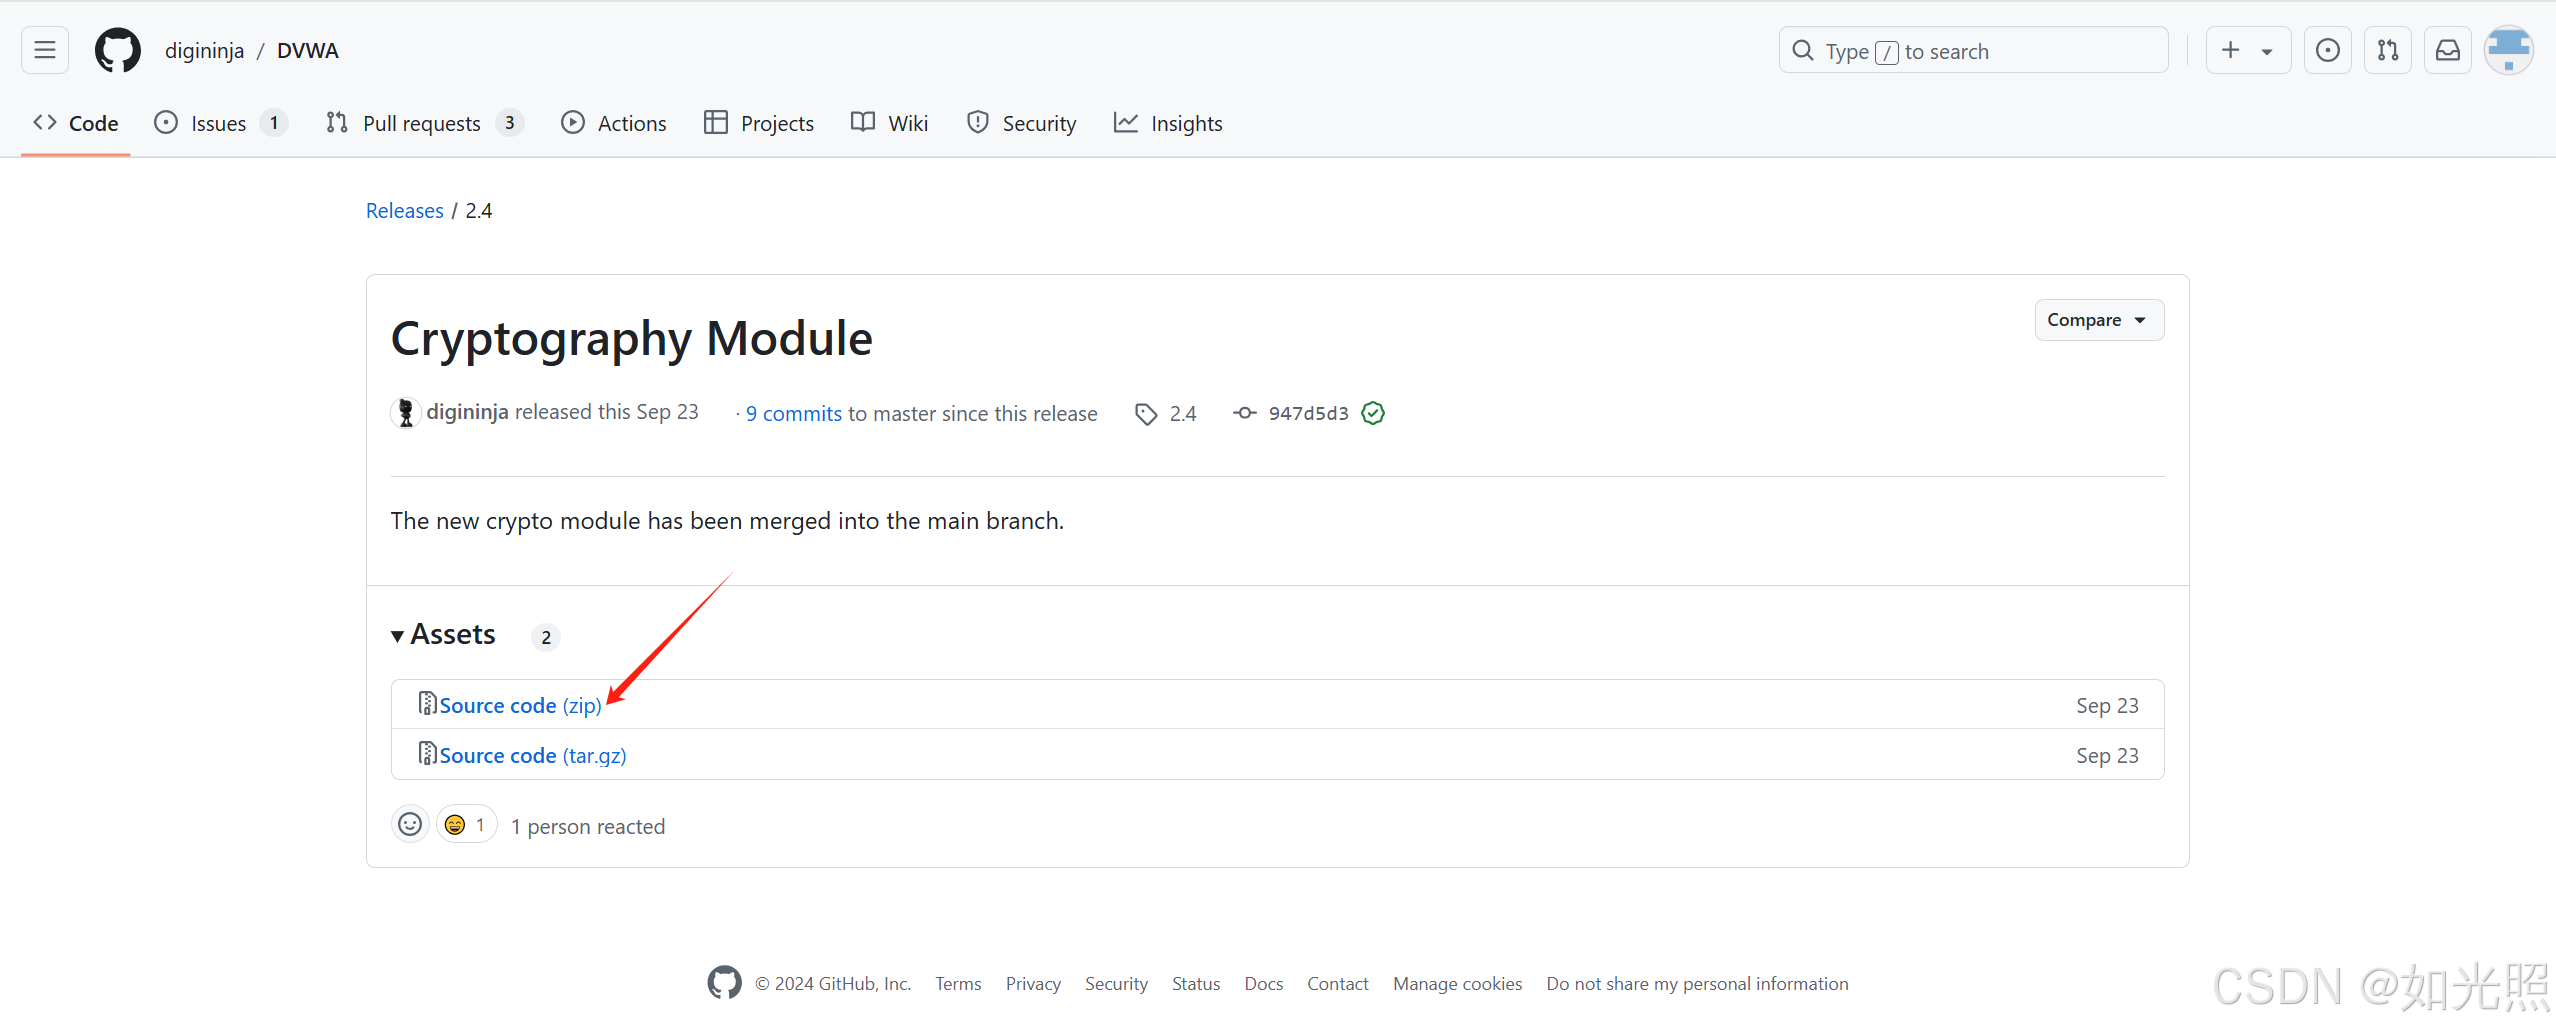Screen dimensions: 2556x1029
Task: Open the hamburger navigation menu
Action: (45, 50)
